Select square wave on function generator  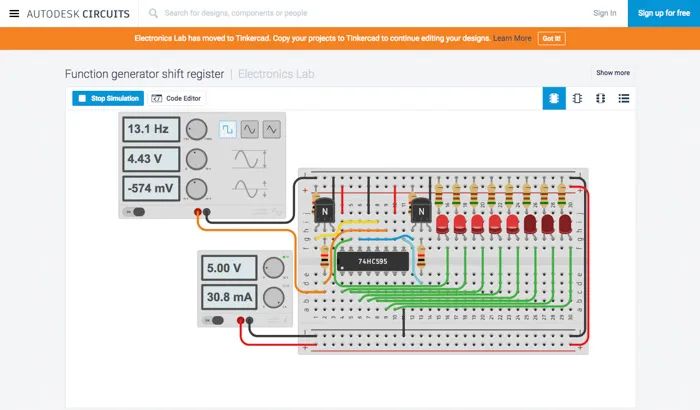click(228, 130)
